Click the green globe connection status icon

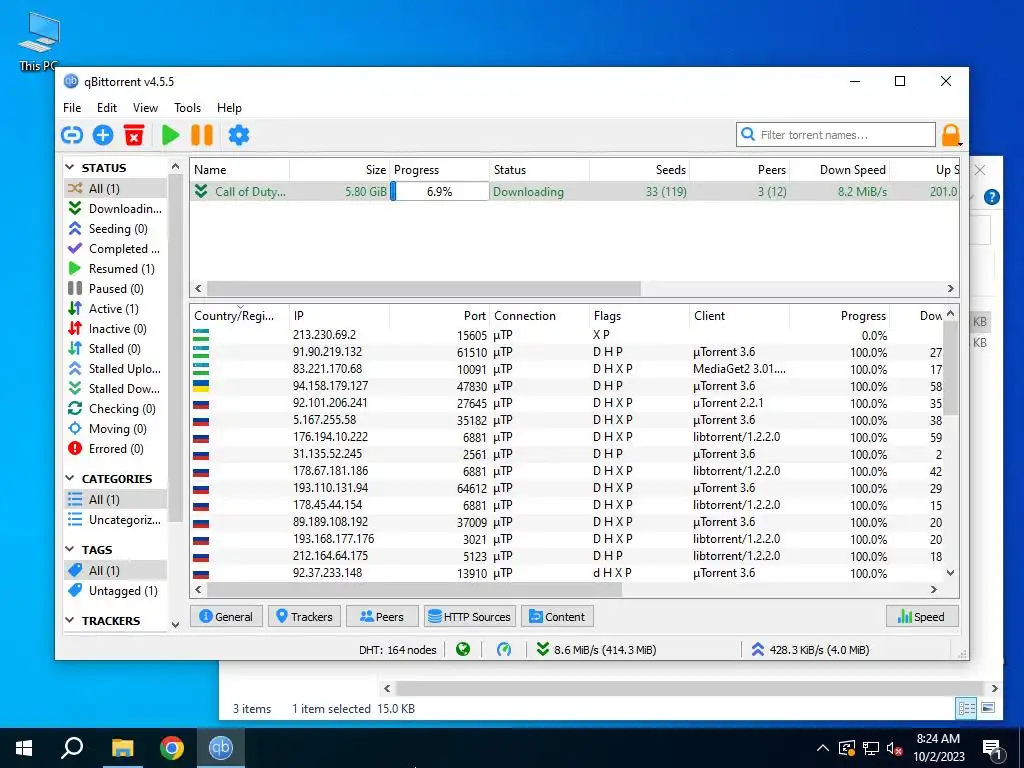(463, 650)
